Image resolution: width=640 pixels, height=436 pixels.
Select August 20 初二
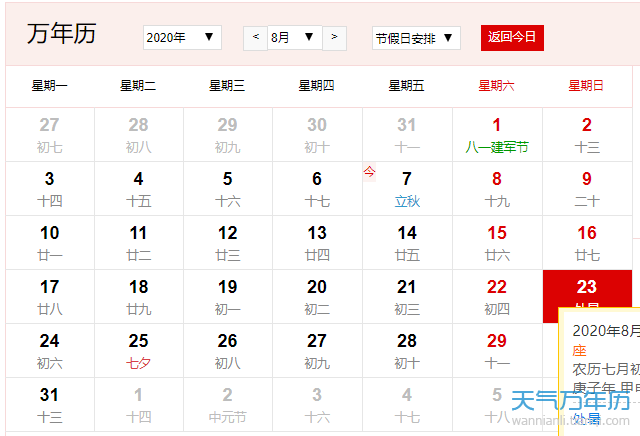pyautogui.click(x=317, y=297)
